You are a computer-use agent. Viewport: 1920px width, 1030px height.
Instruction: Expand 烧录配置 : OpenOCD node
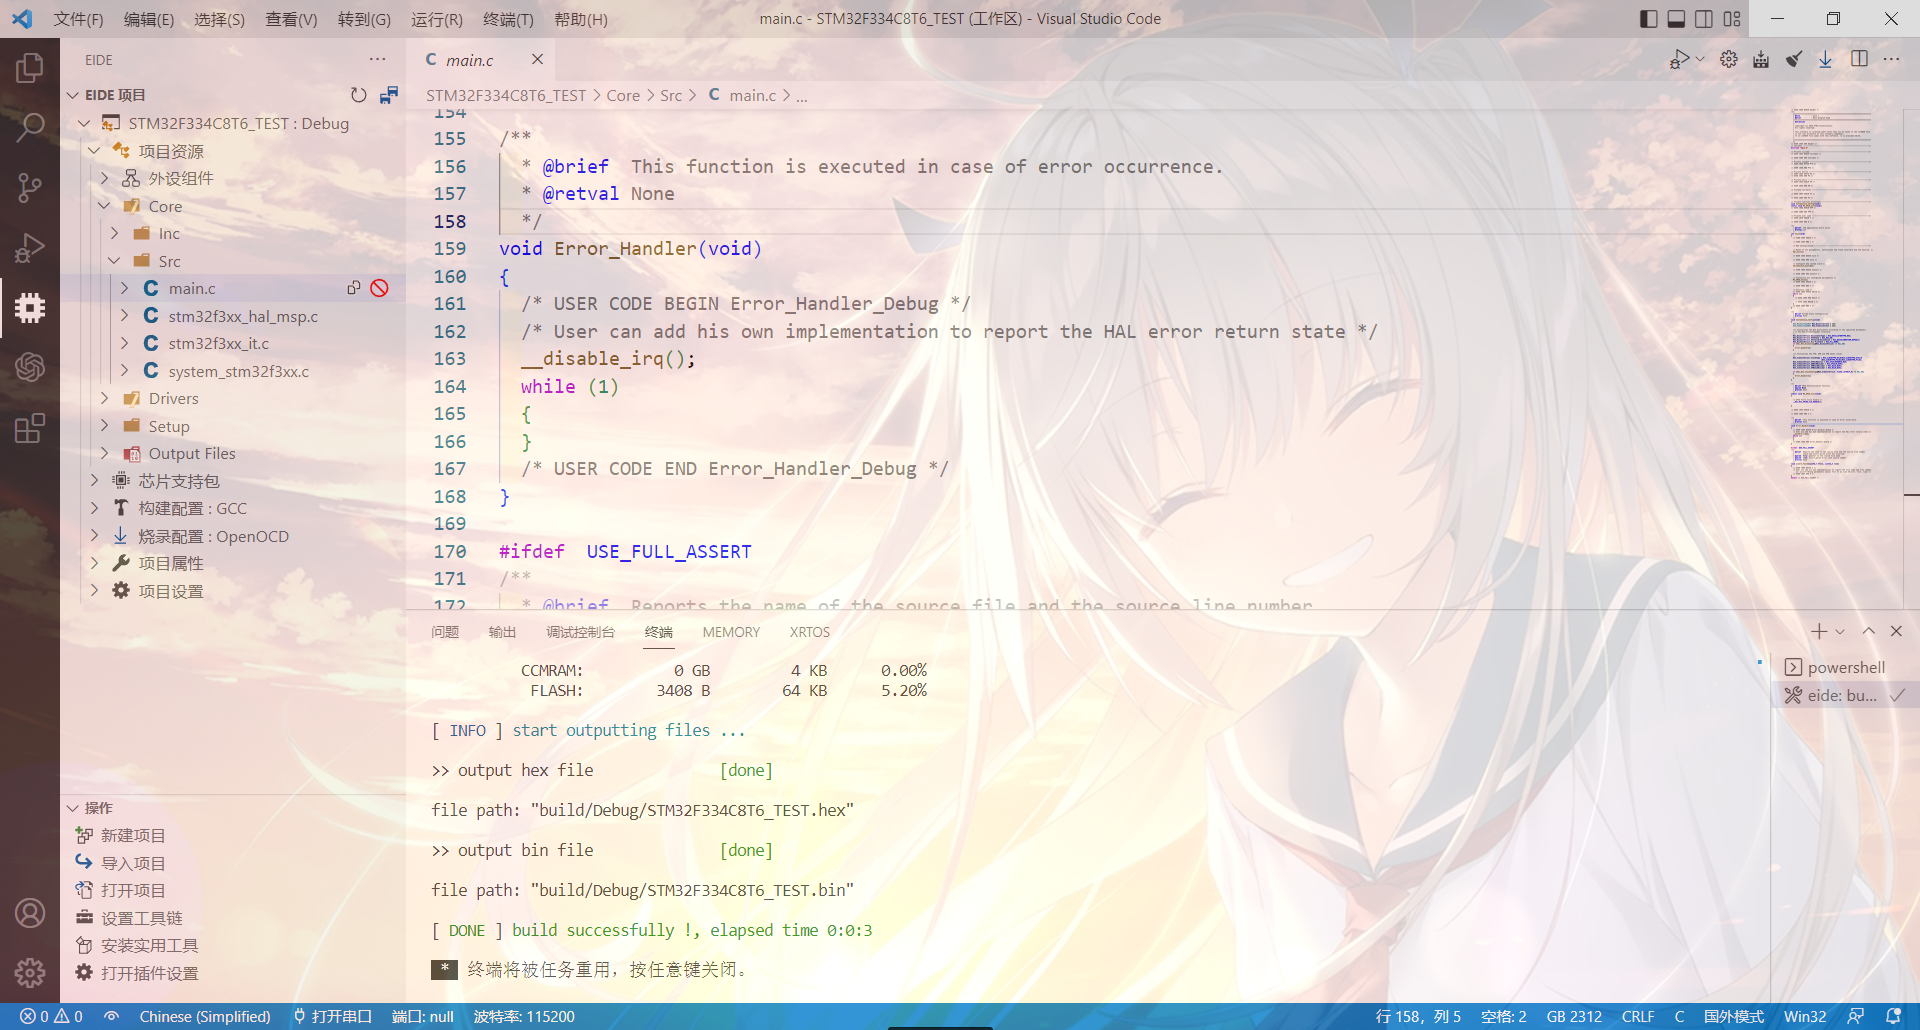point(94,536)
